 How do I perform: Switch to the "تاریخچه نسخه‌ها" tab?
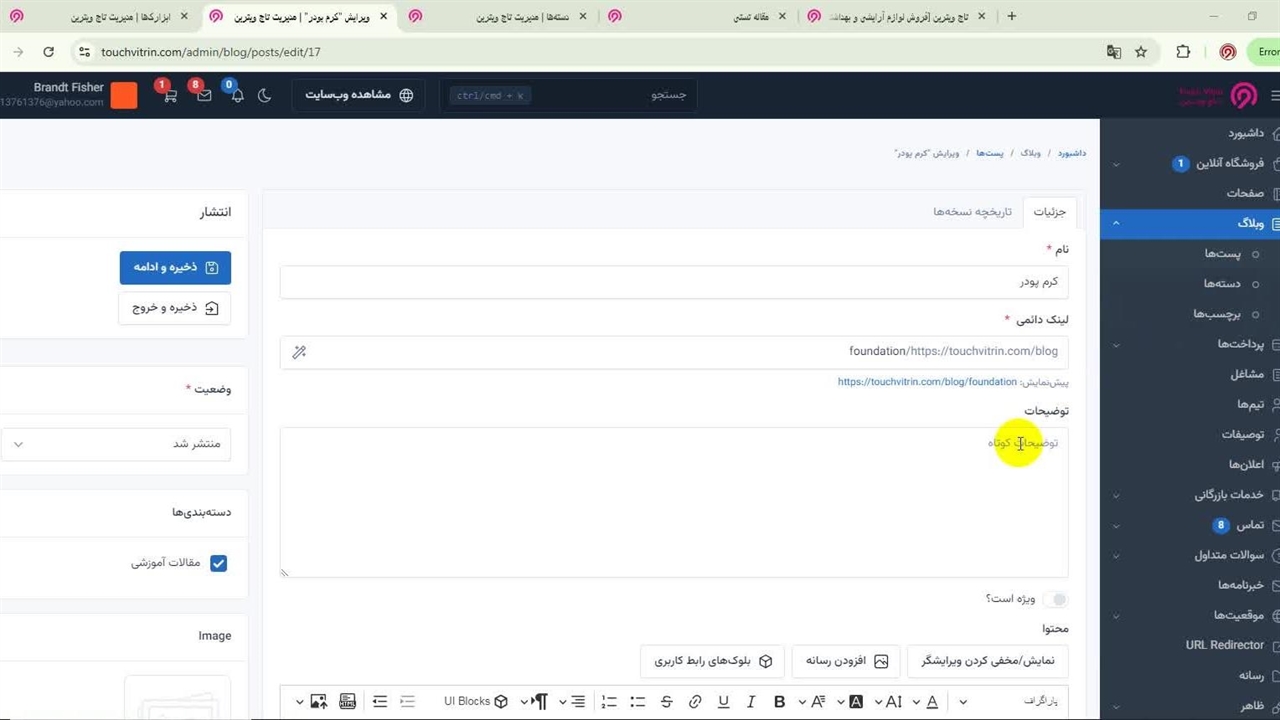pos(972,212)
